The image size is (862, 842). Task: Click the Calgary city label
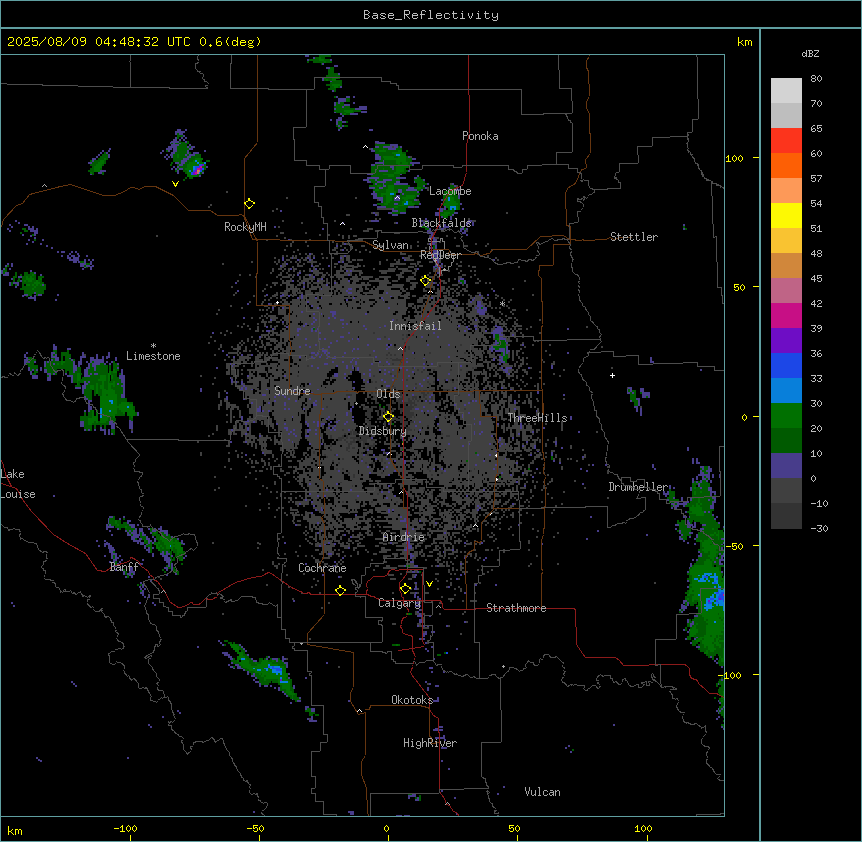[x=399, y=603]
